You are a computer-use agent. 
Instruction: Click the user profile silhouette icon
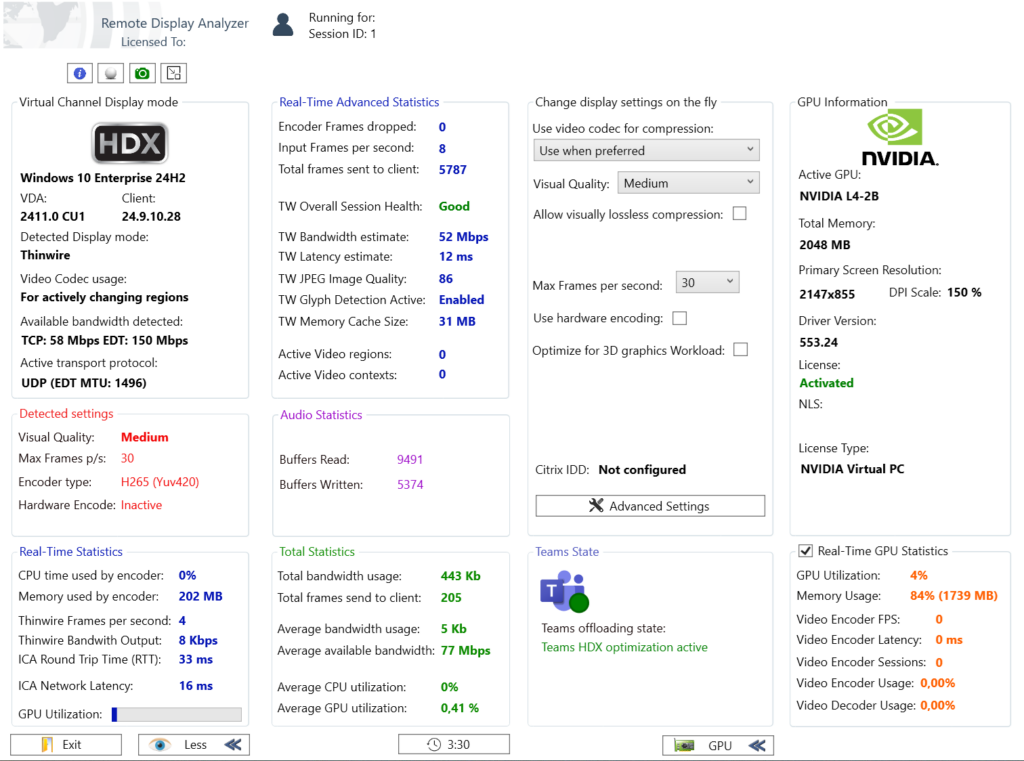pyautogui.click(x=283, y=25)
